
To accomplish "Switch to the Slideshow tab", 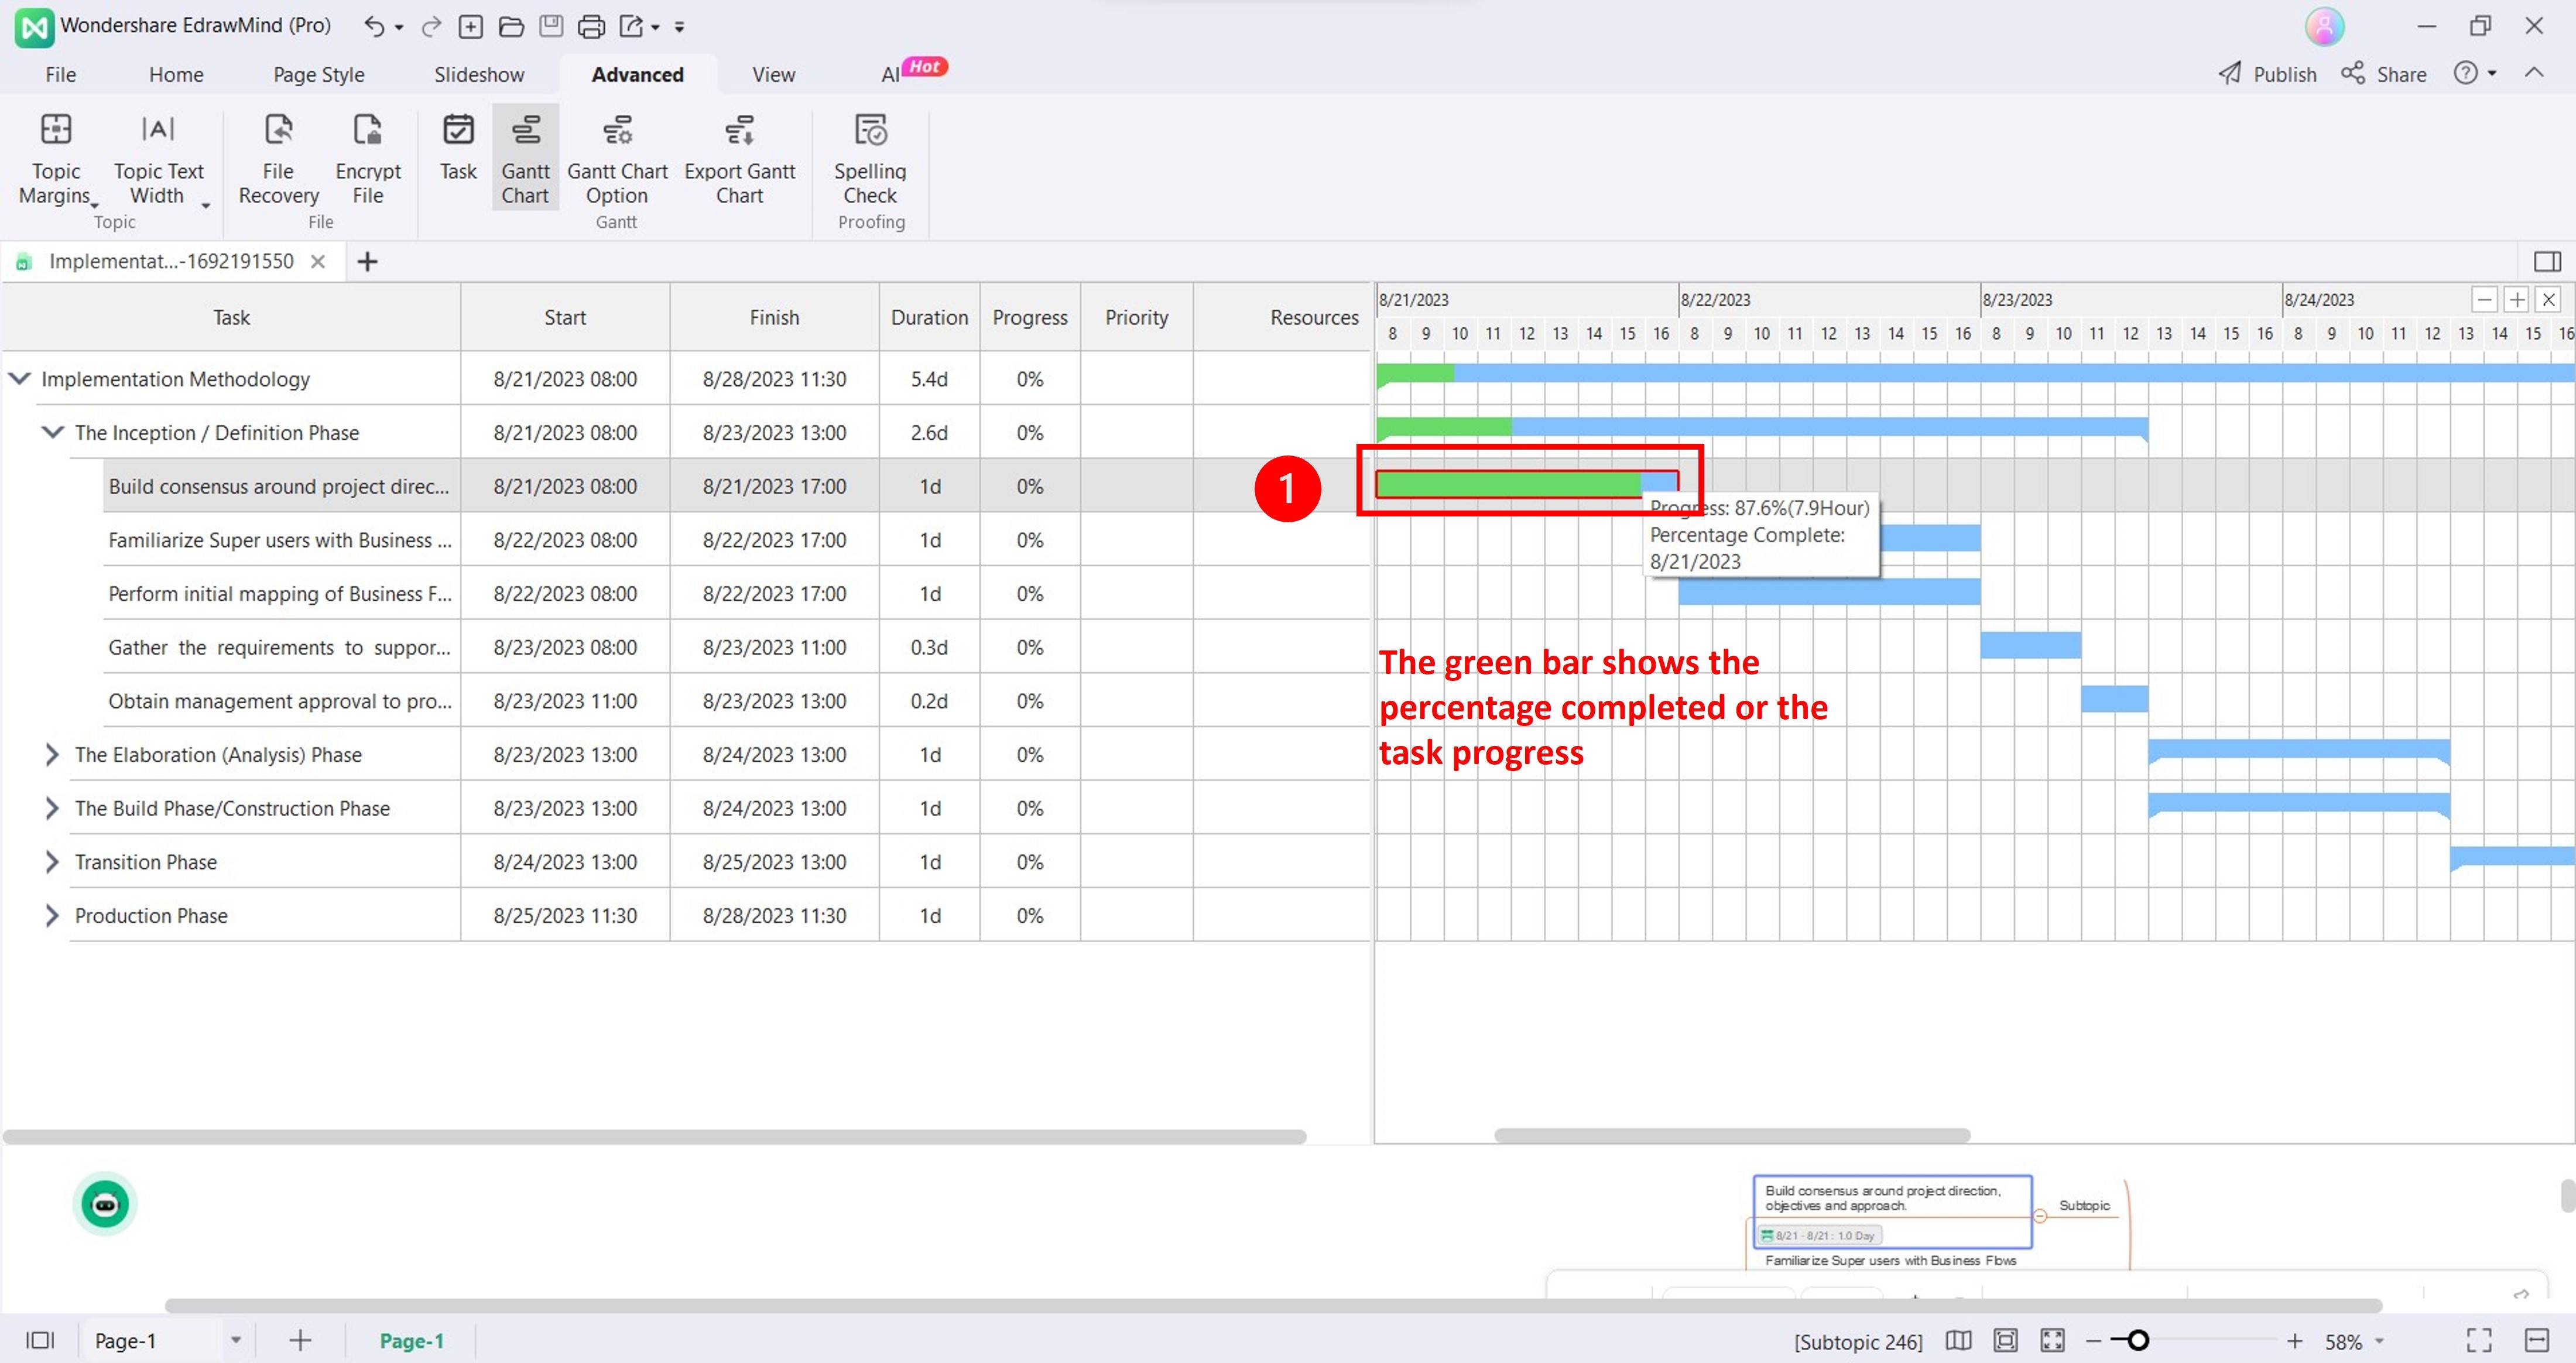I will point(478,75).
